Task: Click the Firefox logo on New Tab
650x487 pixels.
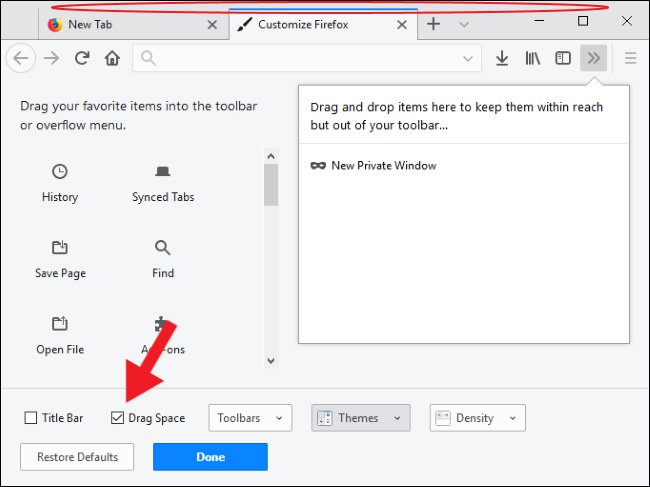Action: pos(55,24)
